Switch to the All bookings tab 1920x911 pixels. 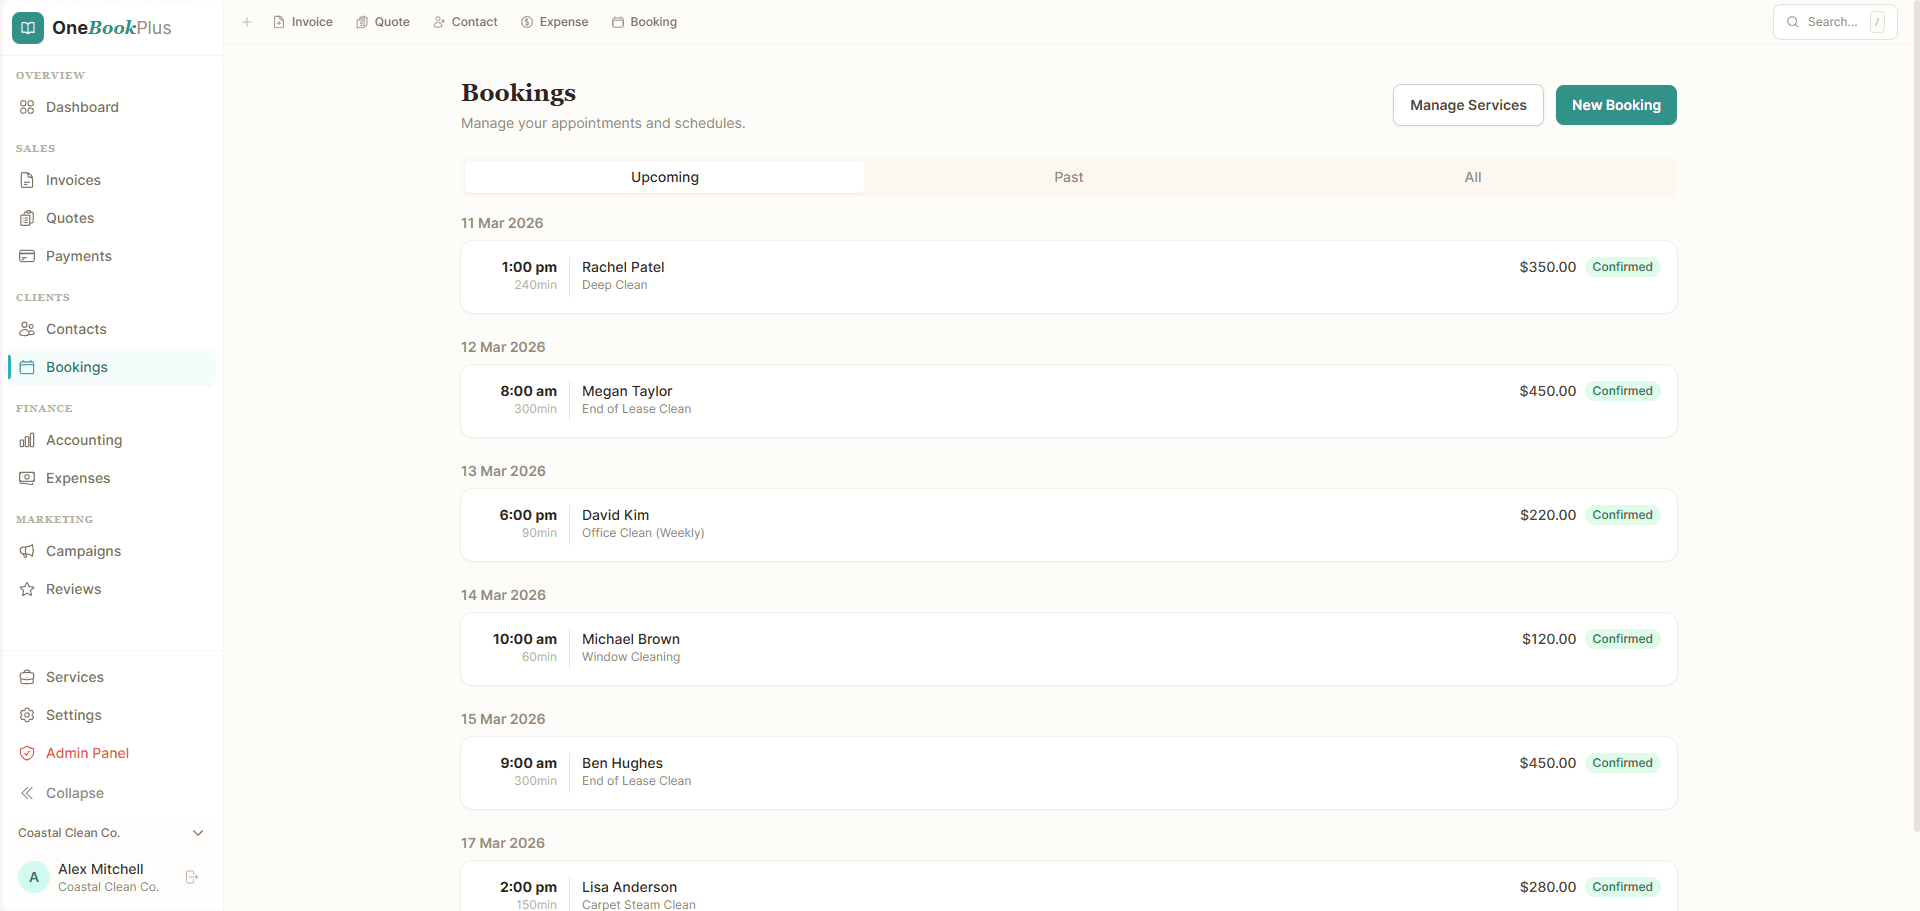(1472, 177)
